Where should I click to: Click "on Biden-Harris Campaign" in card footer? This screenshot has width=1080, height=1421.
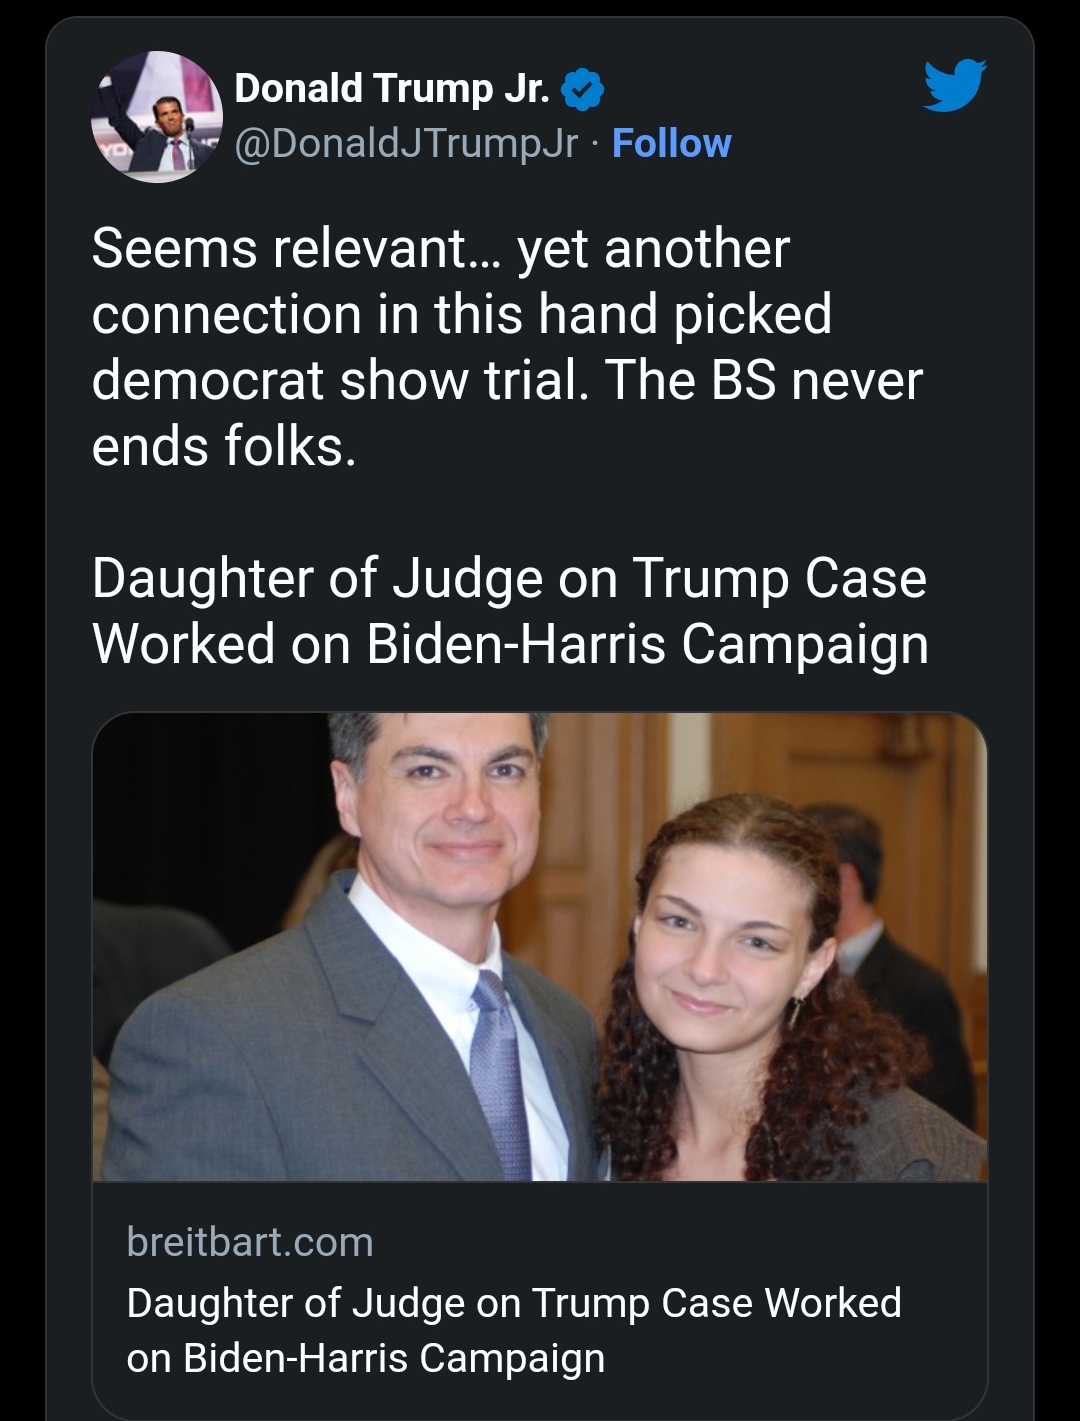[x=366, y=1358]
